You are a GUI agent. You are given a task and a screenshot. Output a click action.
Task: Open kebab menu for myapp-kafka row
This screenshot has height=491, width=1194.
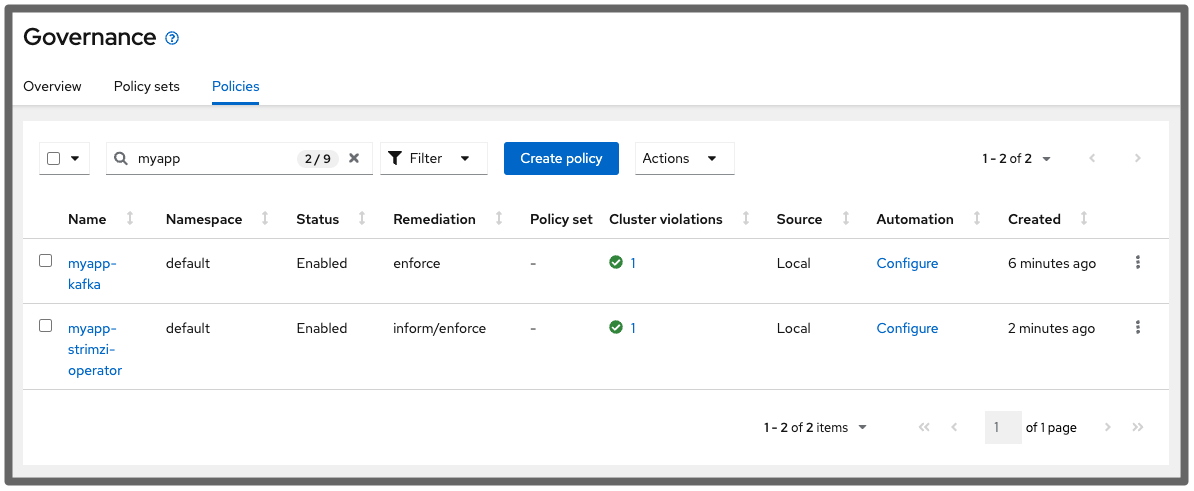tap(1138, 263)
